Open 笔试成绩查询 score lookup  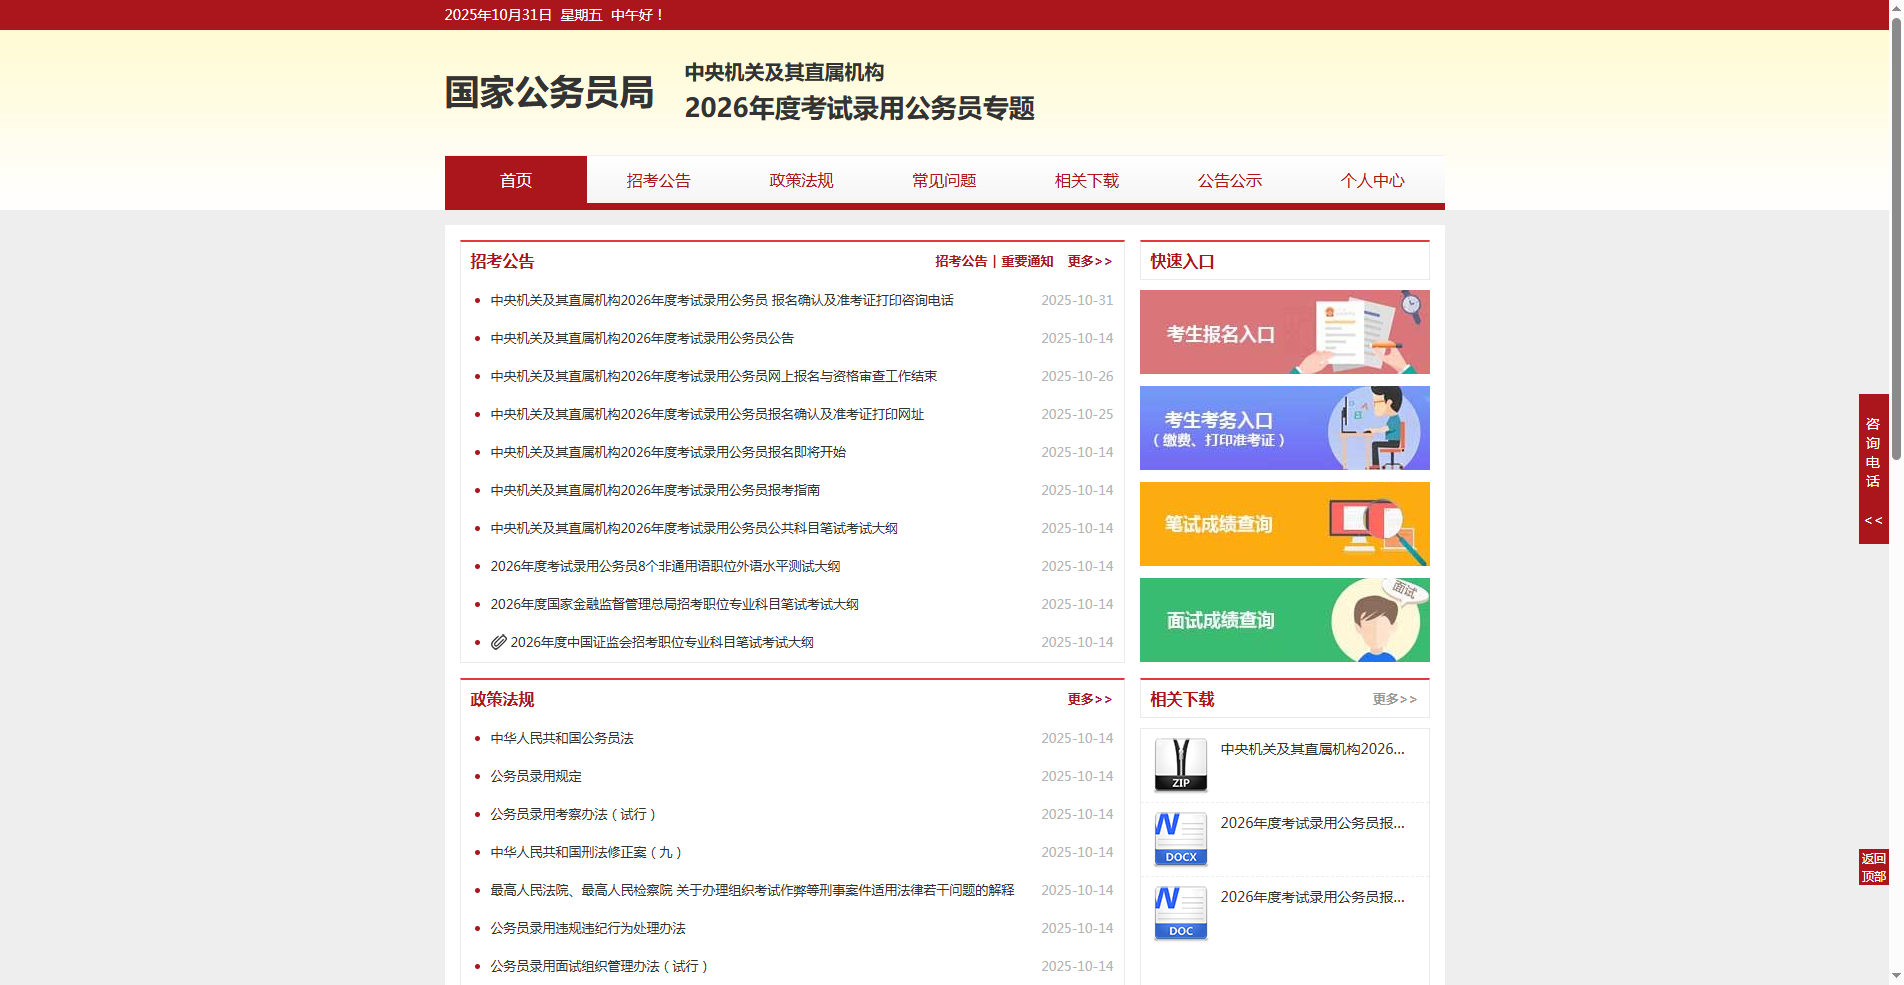point(1284,523)
